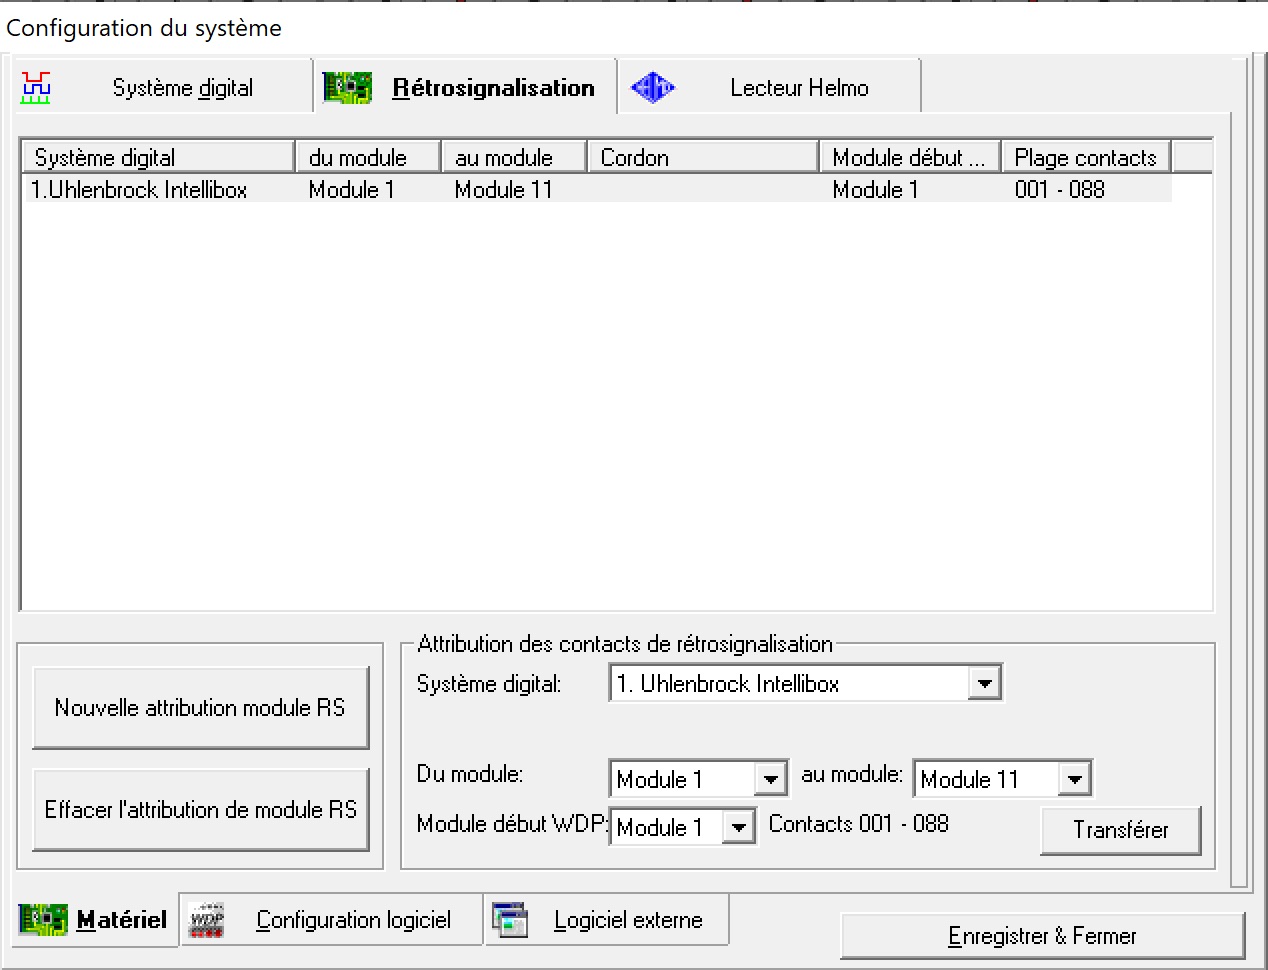The width and height of the screenshot is (1268, 970).
Task: Click the blue Helmo reader icon
Action: (653, 88)
